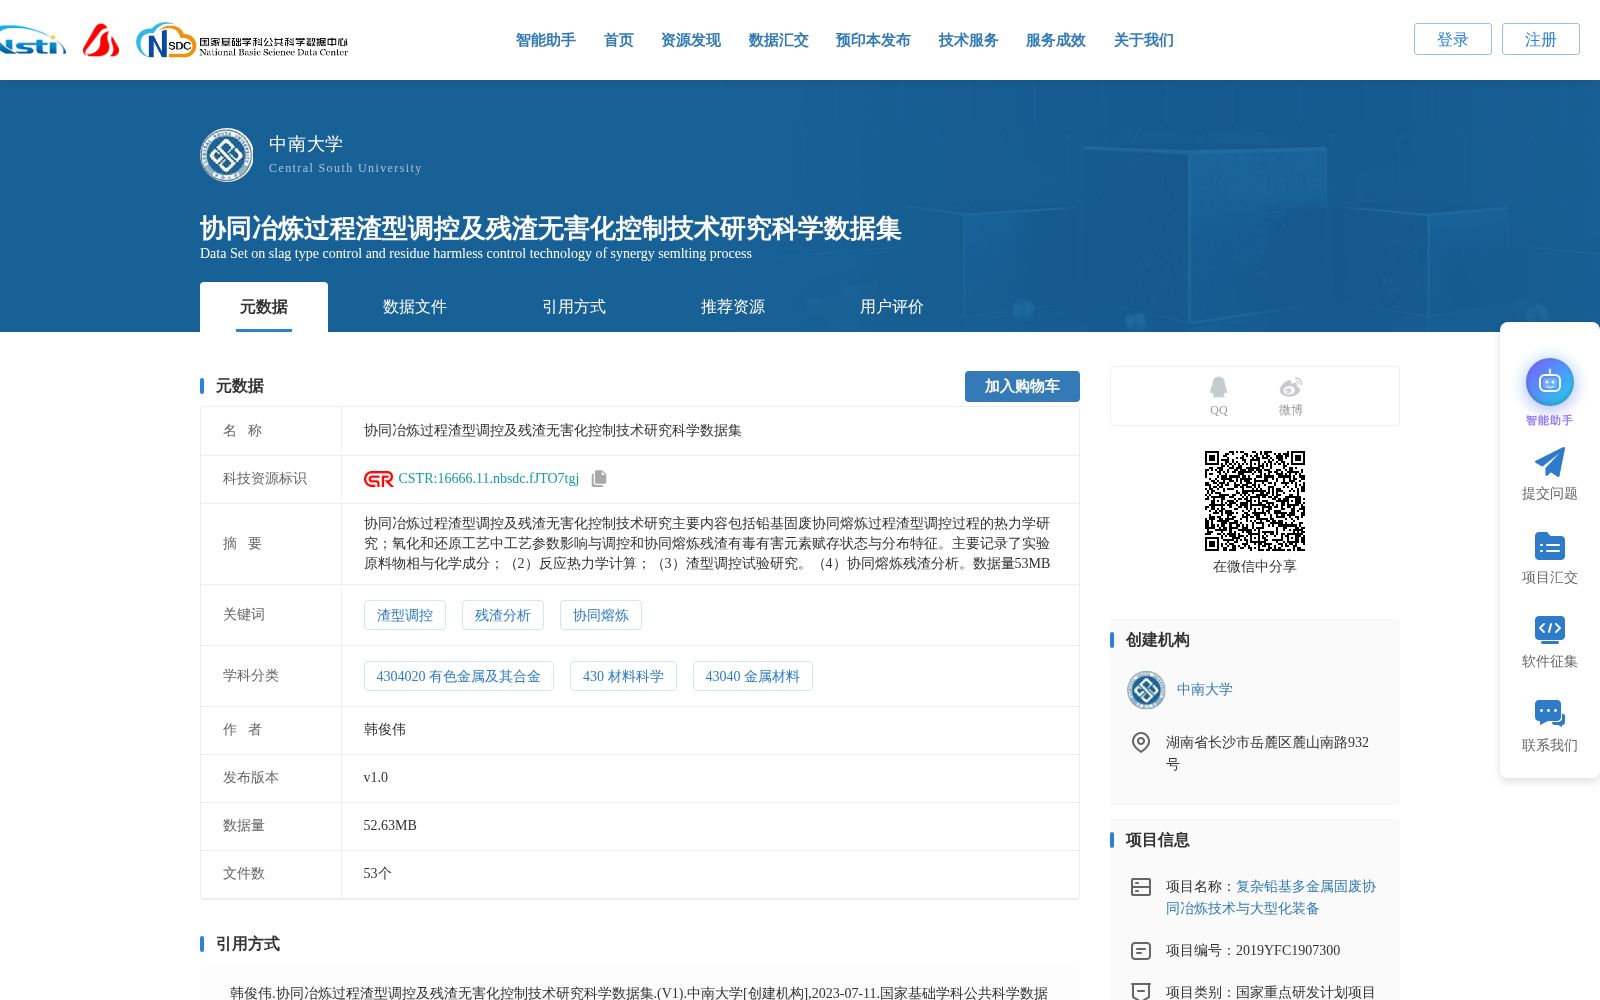Click 联系我们 chat bubble icon

pyautogui.click(x=1550, y=713)
